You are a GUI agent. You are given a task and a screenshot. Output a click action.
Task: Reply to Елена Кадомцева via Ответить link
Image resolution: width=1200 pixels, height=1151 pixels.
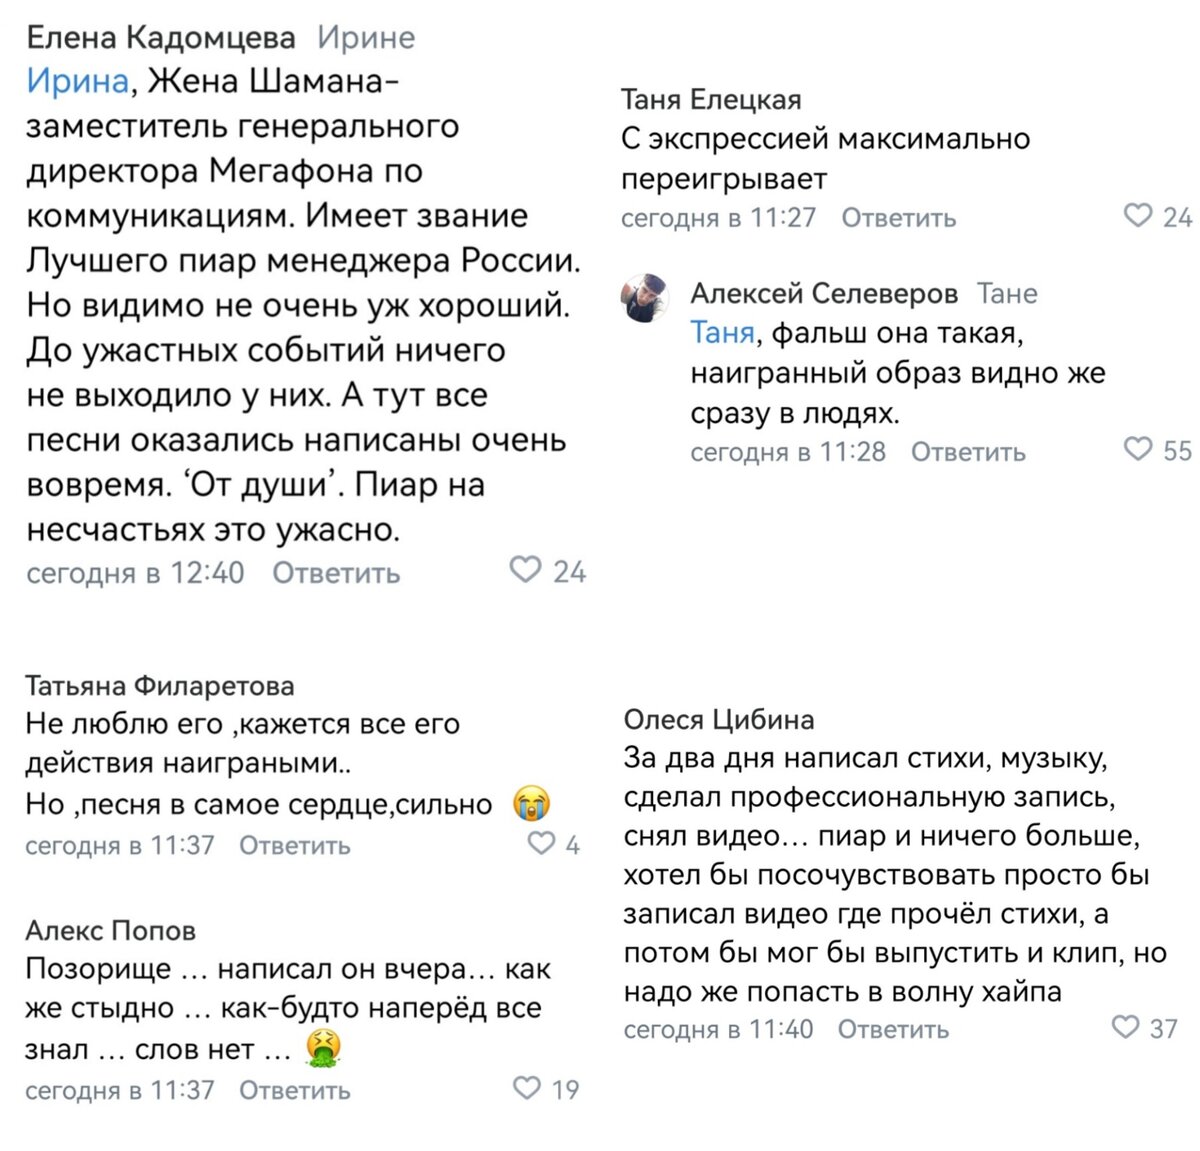[x=335, y=571]
